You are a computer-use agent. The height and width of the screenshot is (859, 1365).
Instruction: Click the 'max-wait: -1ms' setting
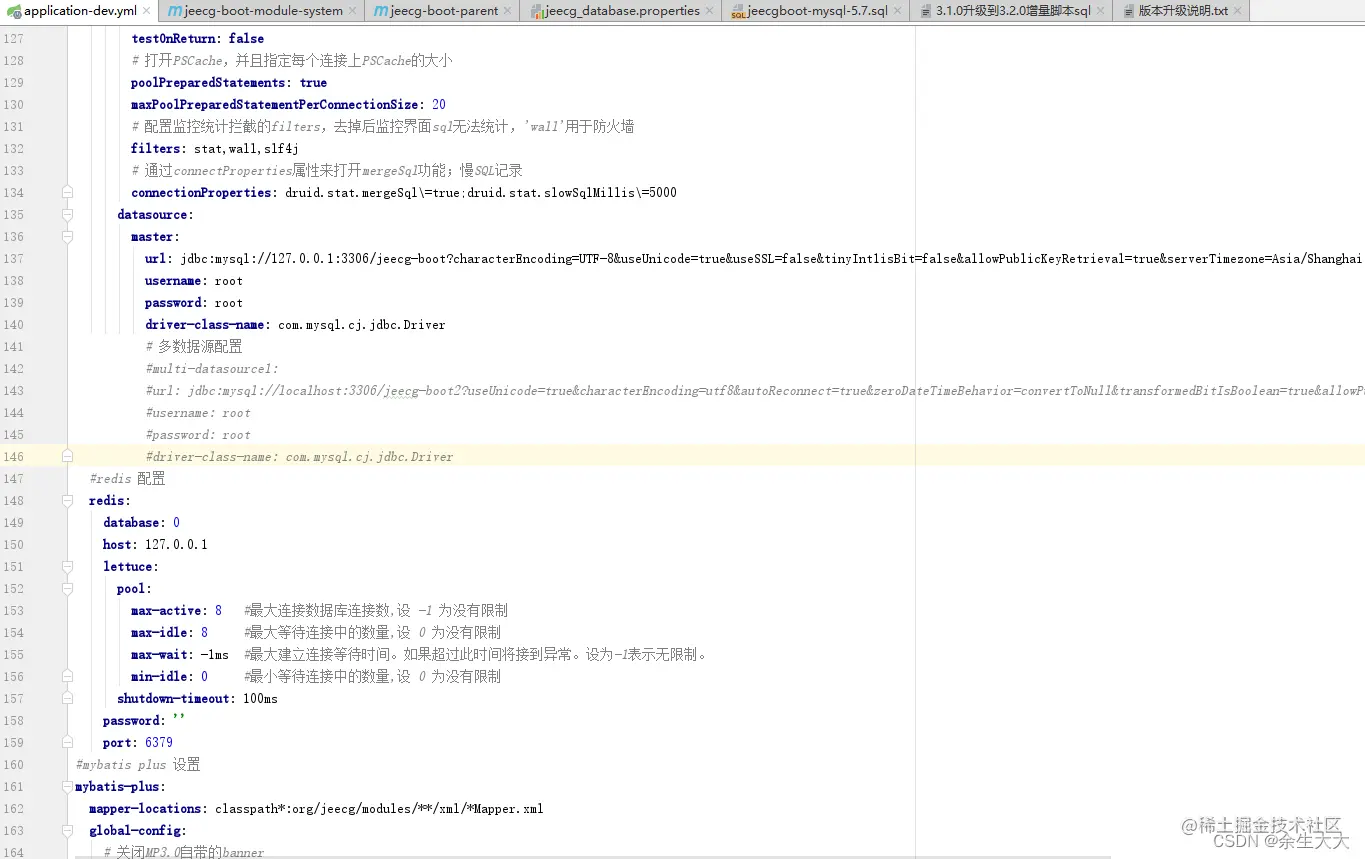[180, 654]
